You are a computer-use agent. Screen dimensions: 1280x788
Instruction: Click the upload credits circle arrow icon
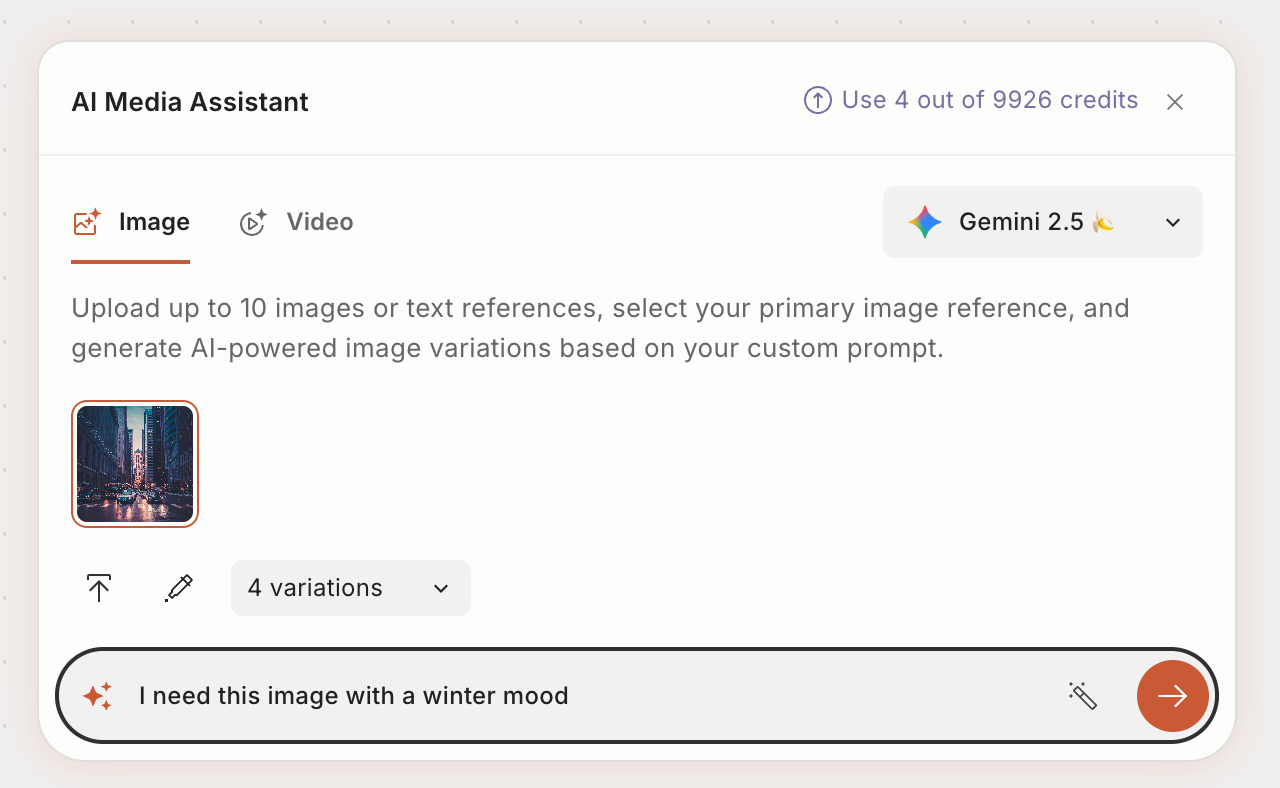tap(818, 100)
